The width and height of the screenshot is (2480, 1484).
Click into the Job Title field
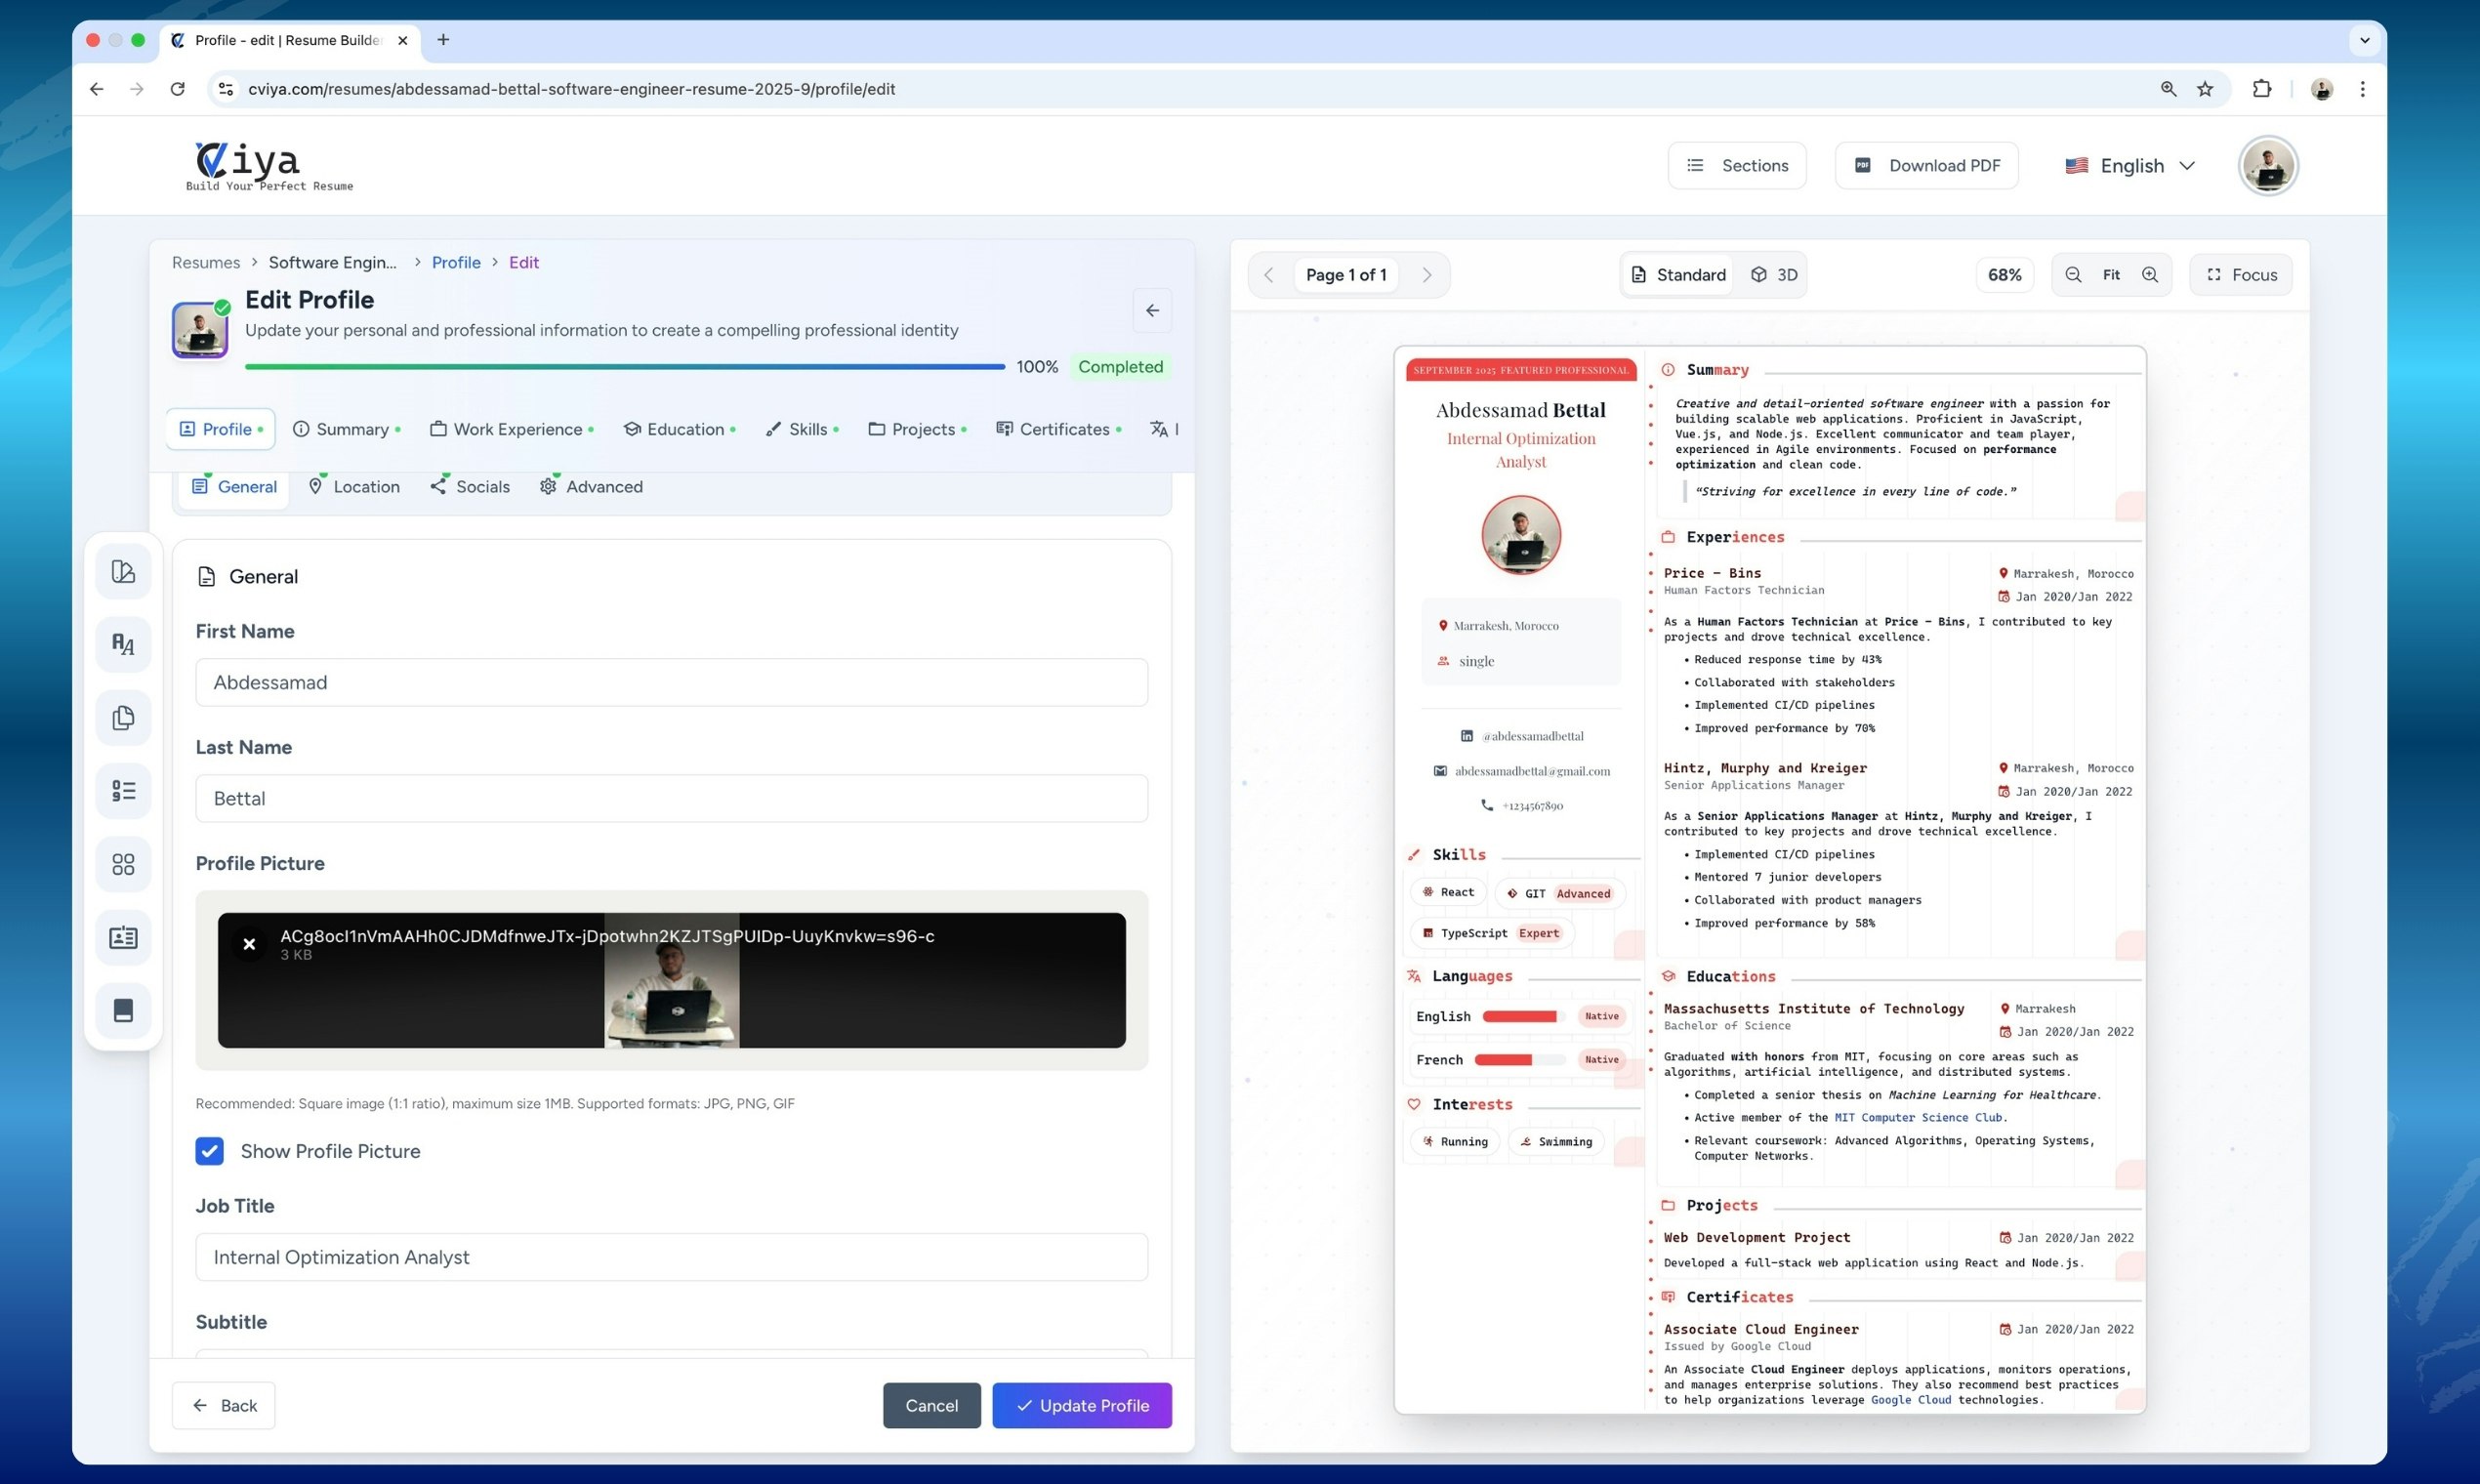671,1257
